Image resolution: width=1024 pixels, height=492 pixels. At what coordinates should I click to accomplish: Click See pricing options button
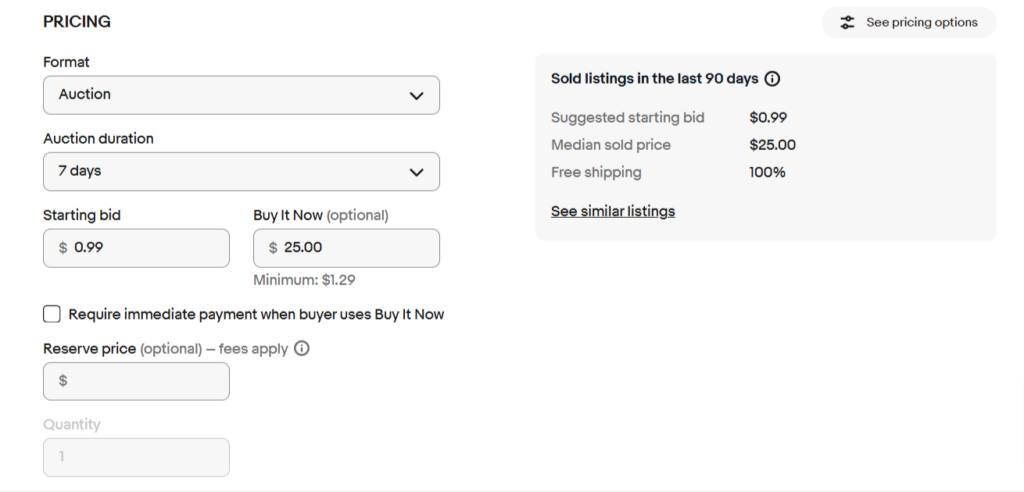coord(908,22)
